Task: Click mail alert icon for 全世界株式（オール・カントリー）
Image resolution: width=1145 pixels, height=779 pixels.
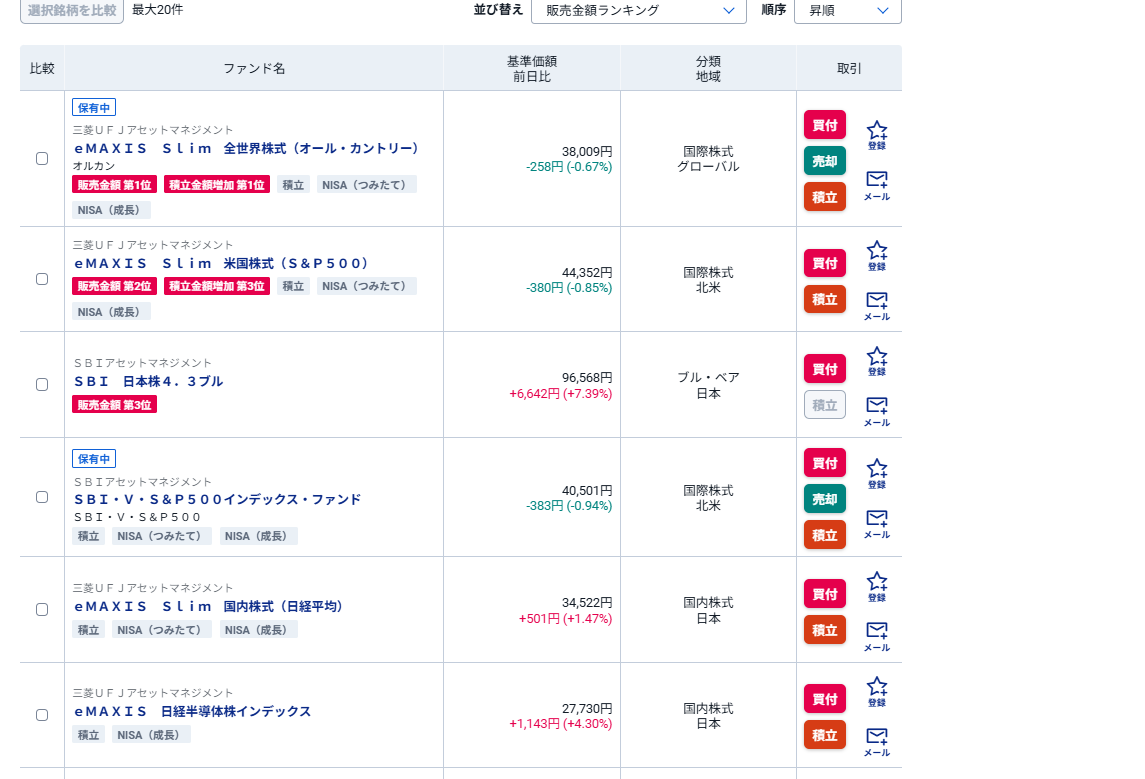Action: (876, 185)
